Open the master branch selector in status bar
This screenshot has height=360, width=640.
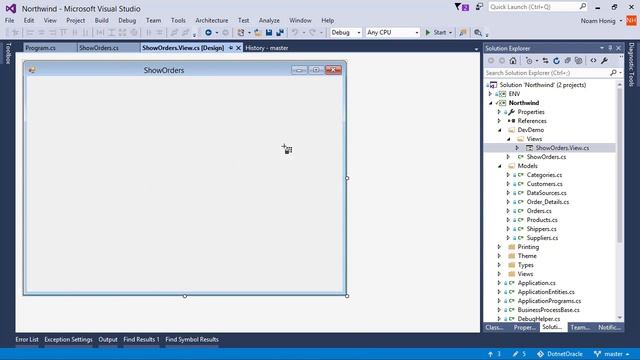(611, 354)
